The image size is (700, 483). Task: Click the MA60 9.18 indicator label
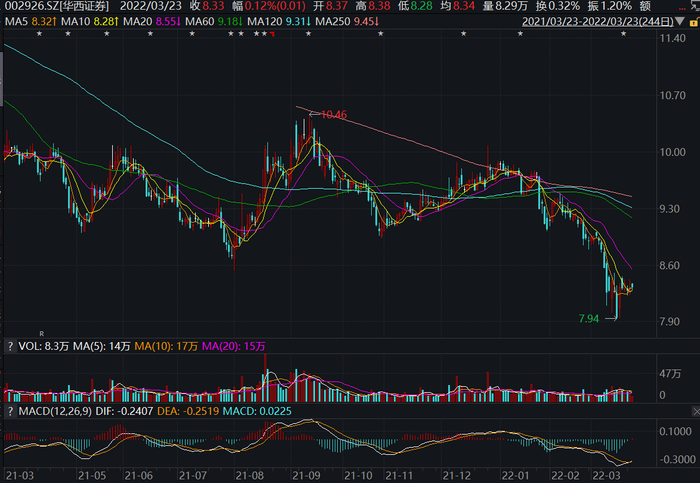point(214,21)
